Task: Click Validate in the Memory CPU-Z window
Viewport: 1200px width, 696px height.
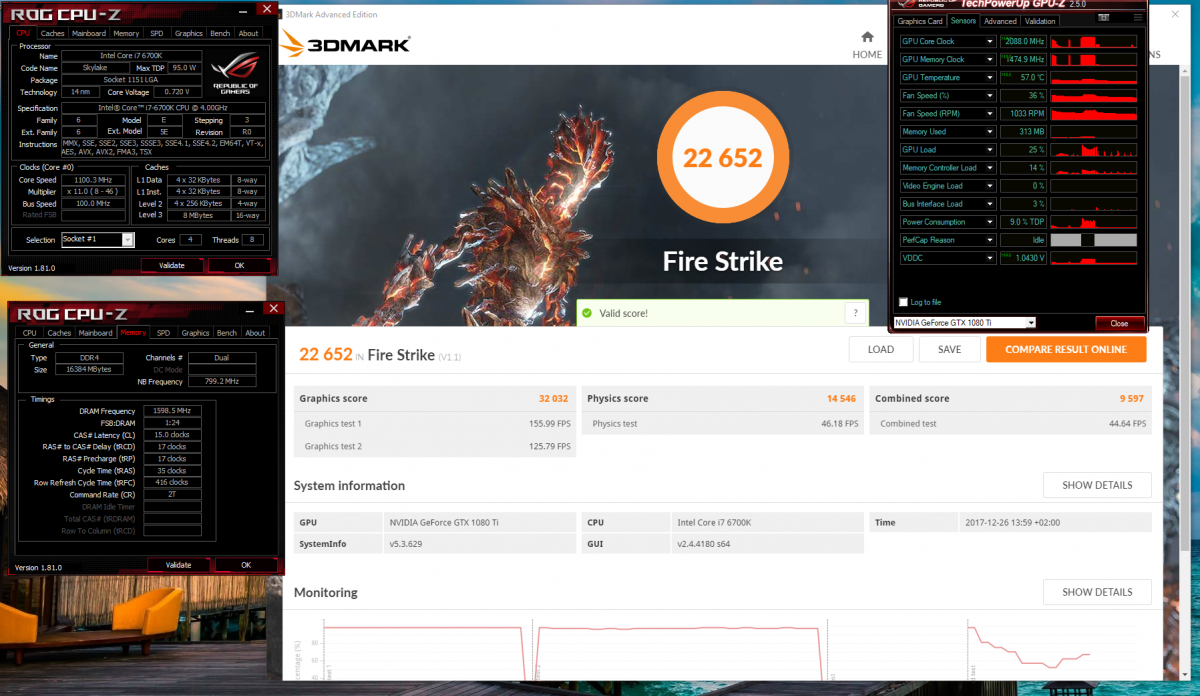Action: [178, 565]
